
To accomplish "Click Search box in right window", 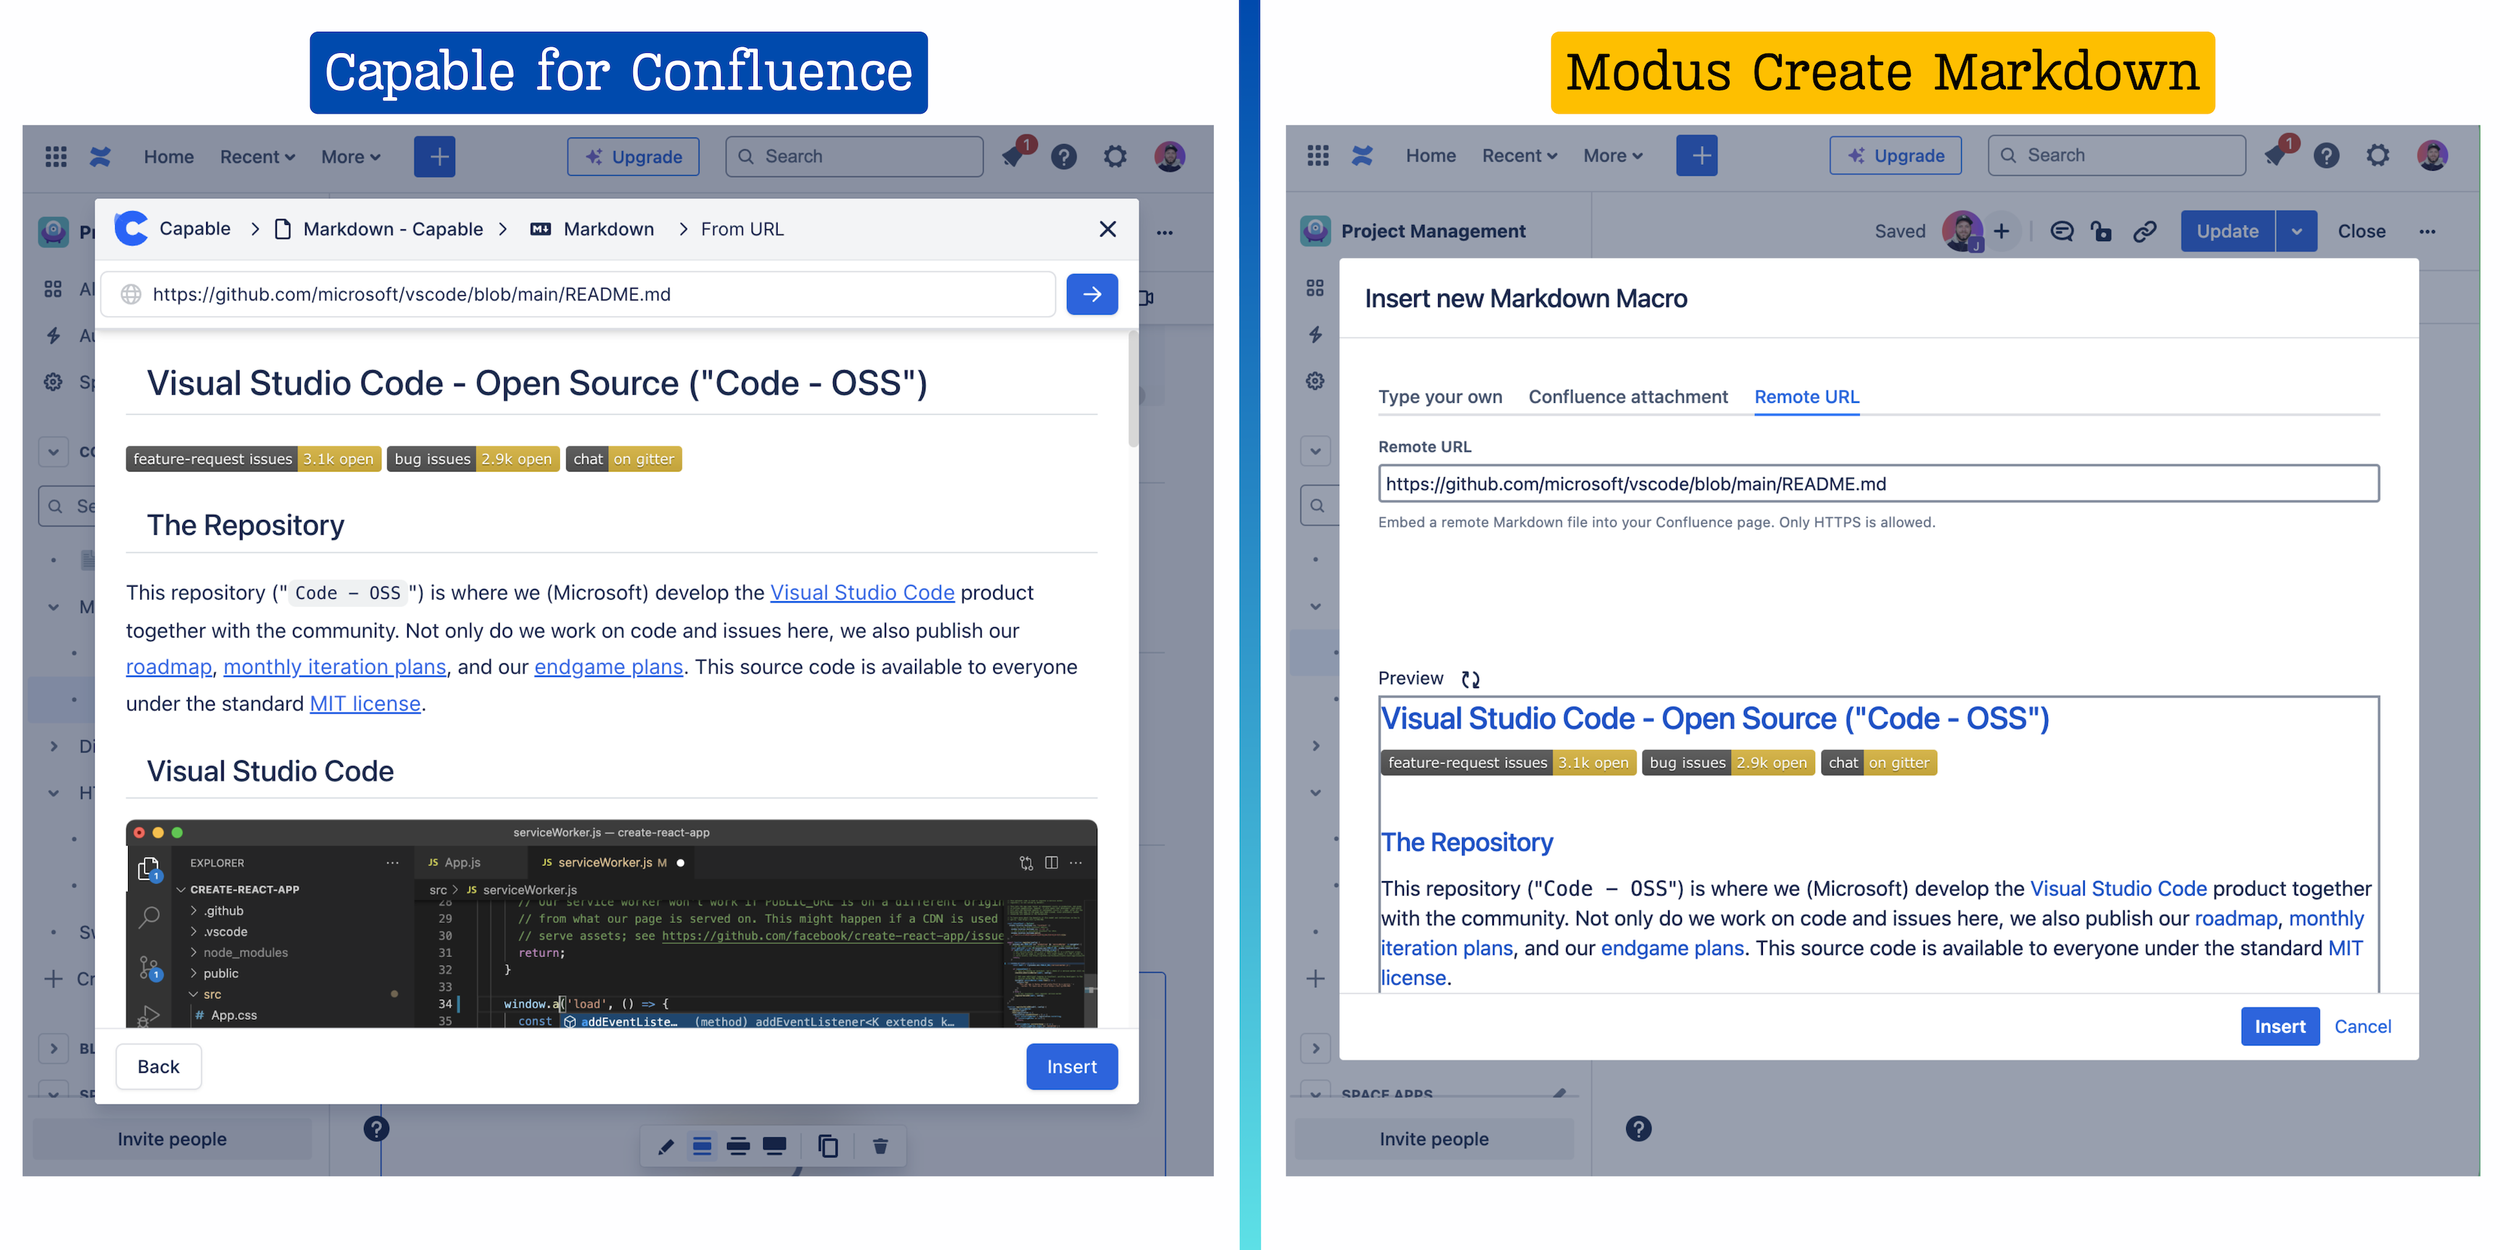I will coord(2116,155).
